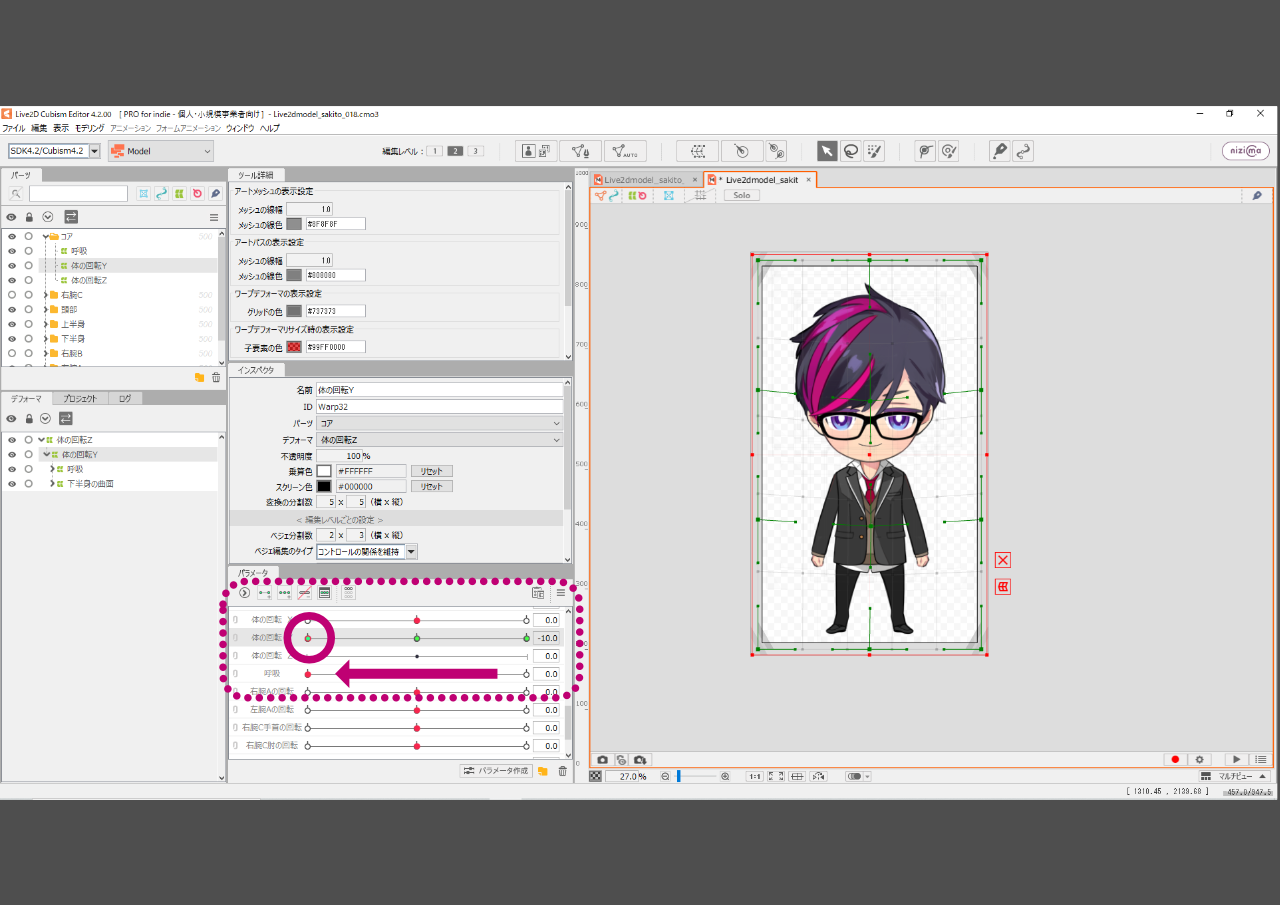Set edit level to 1
Screen dimensions: 1280x905
(435, 151)
